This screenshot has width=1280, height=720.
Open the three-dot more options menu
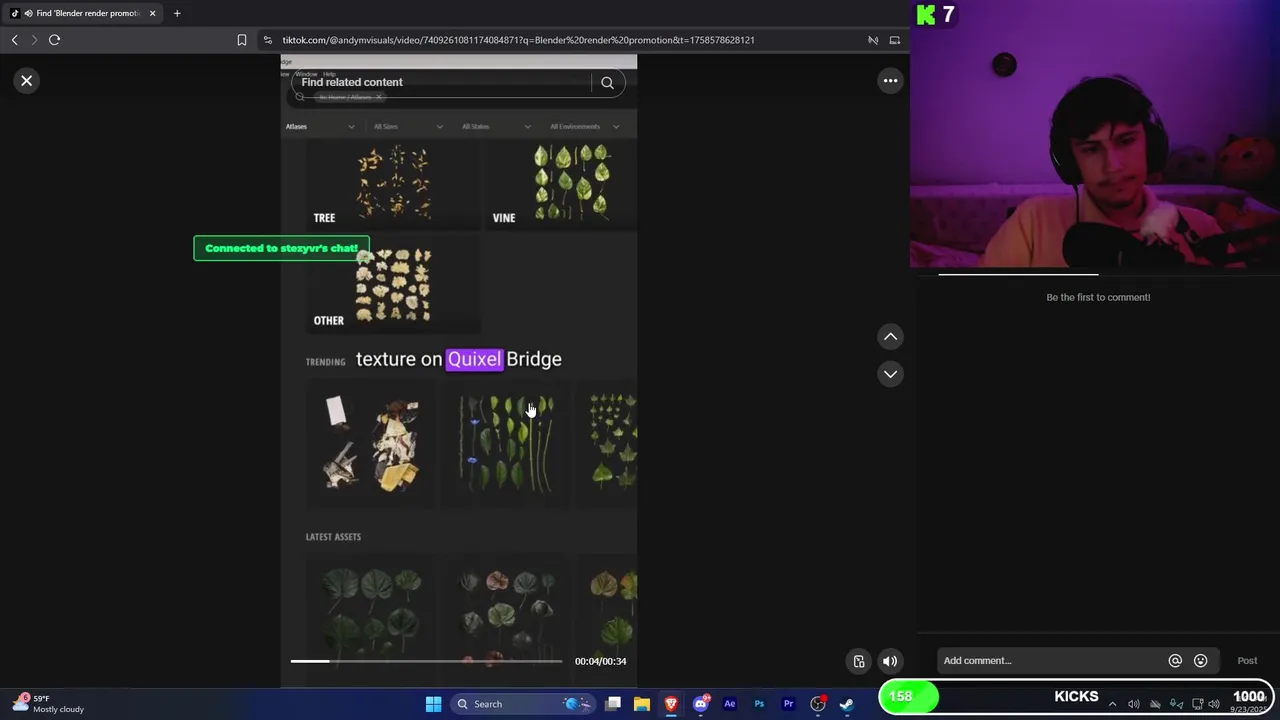coord(890,80)
